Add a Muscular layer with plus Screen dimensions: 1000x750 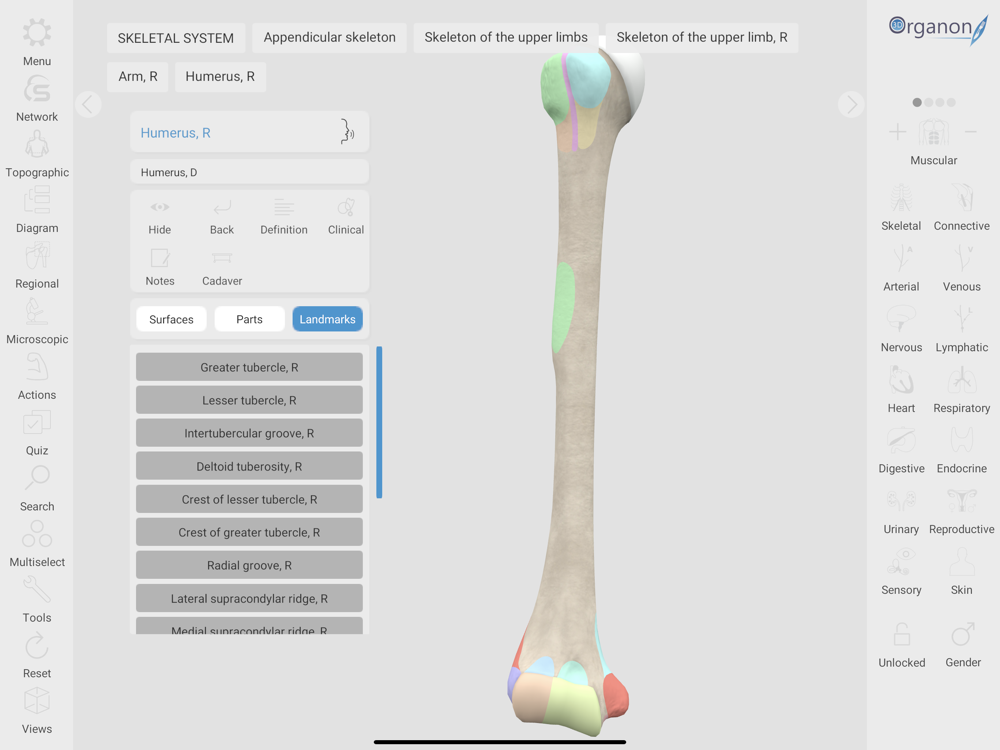pos(897,132)
